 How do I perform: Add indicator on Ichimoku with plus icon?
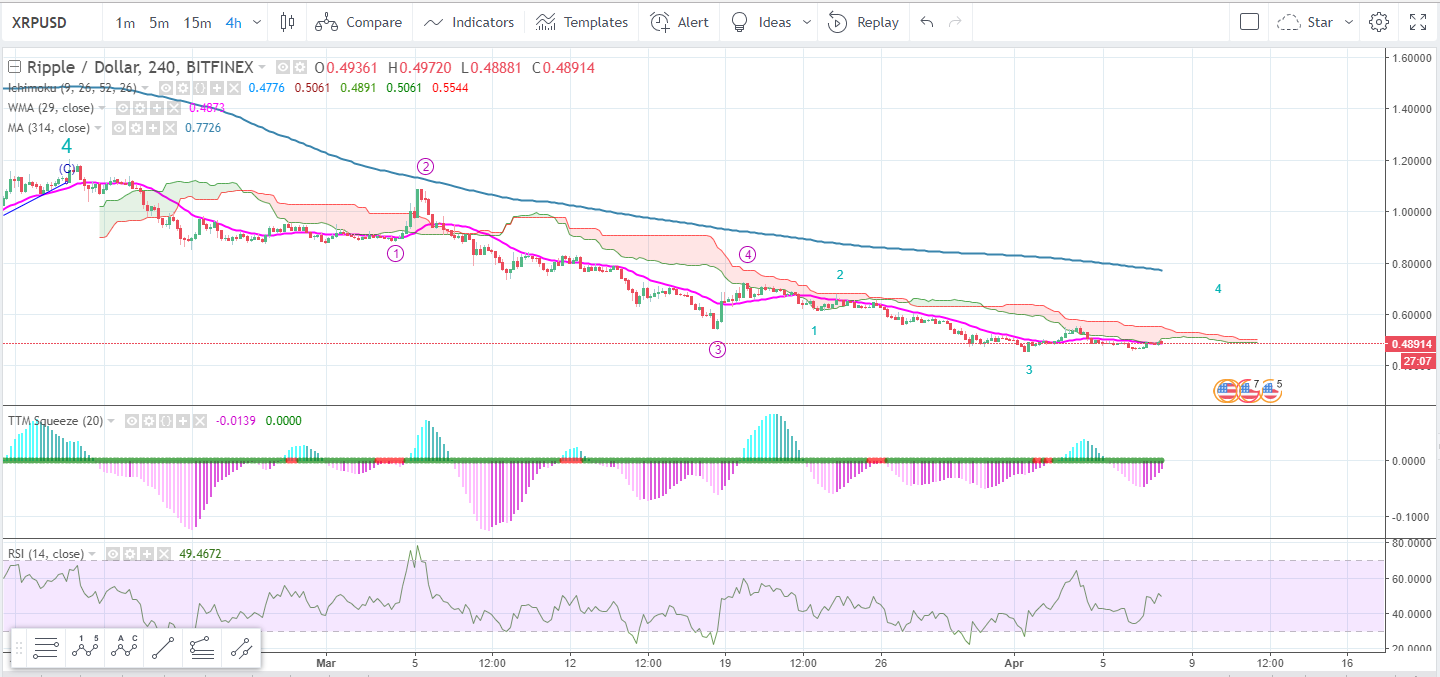pyautogui.click(x=217, y=88)
